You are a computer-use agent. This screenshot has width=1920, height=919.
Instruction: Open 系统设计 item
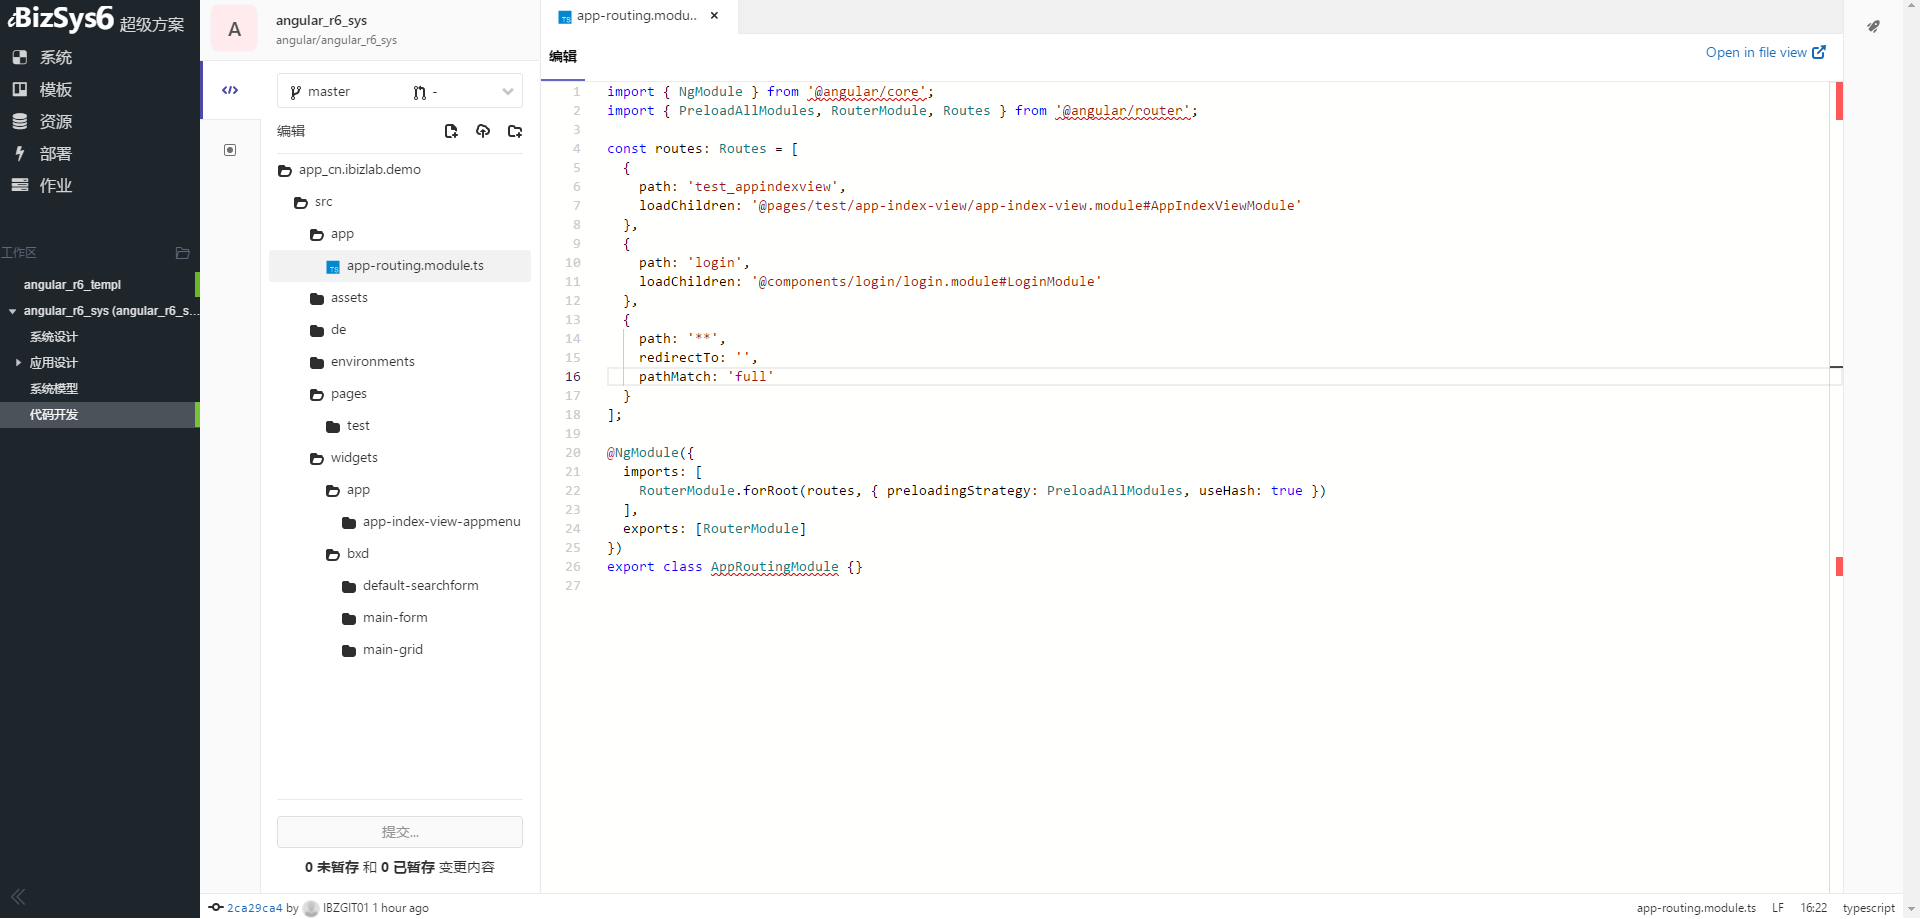(53, 337)
